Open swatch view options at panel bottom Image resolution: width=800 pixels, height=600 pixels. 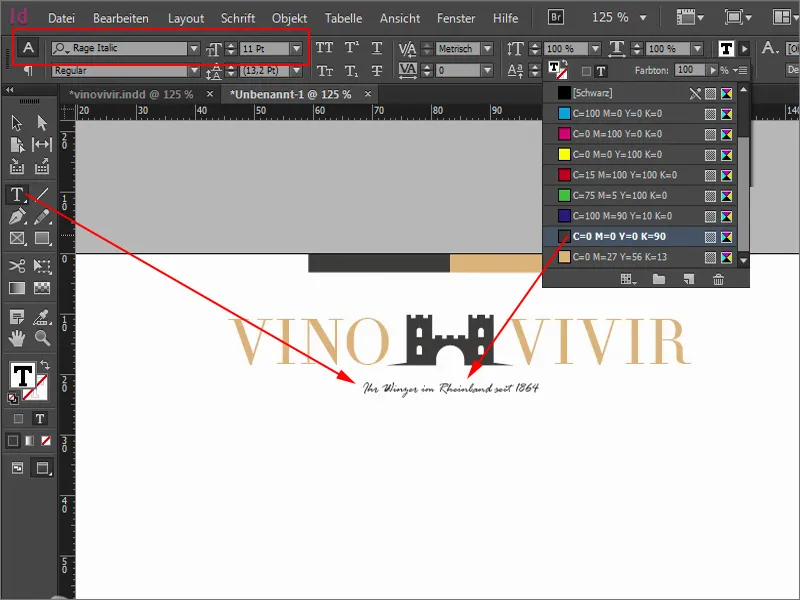click(629, 279)
